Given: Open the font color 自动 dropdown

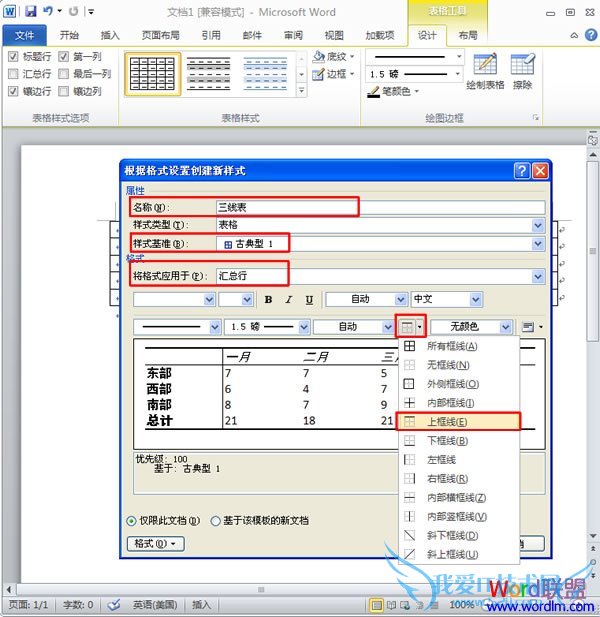Looking at the screenshot, I should click(x=401, y=300).
